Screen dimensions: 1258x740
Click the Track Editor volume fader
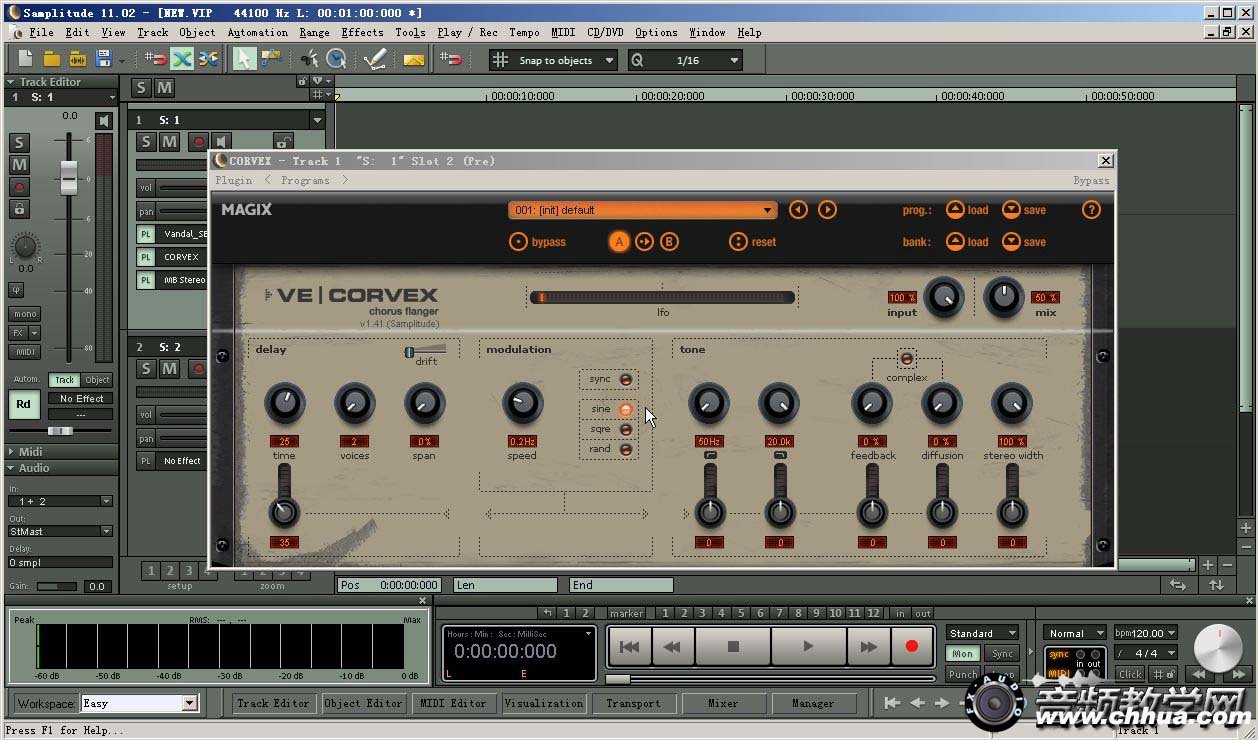[x=69, y=176]
